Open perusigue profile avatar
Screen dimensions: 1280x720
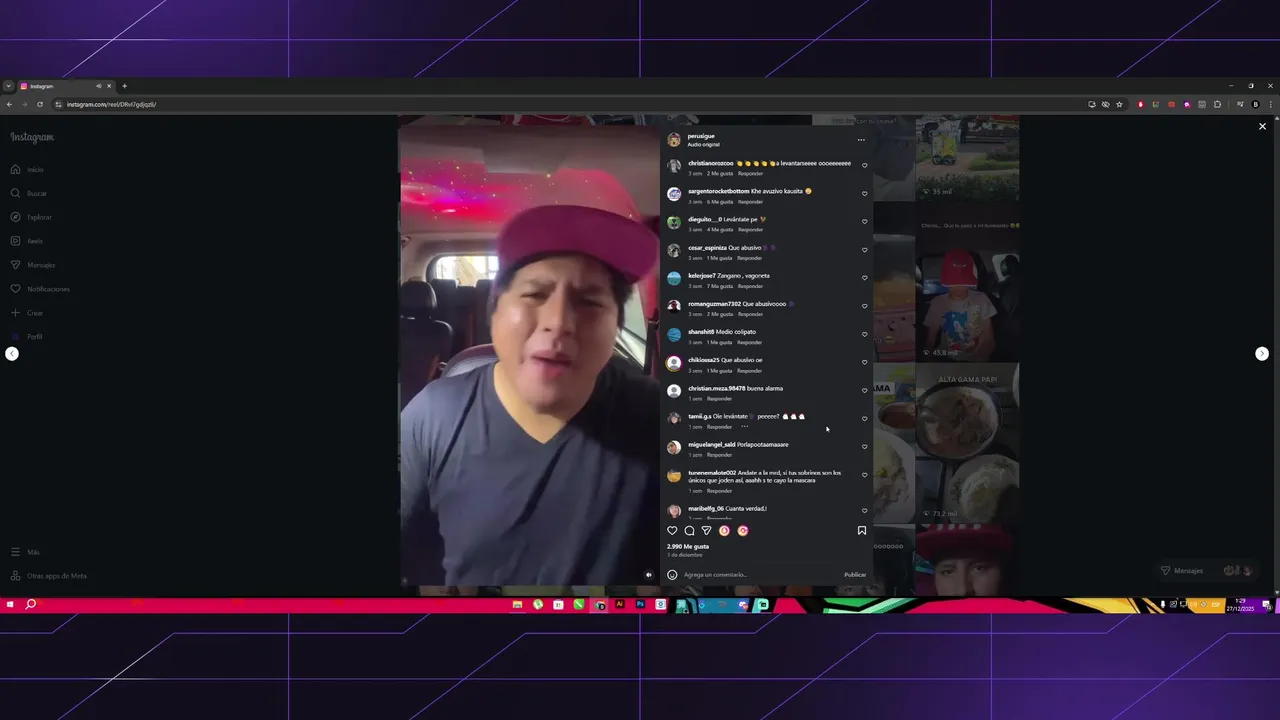coord(674,140)
